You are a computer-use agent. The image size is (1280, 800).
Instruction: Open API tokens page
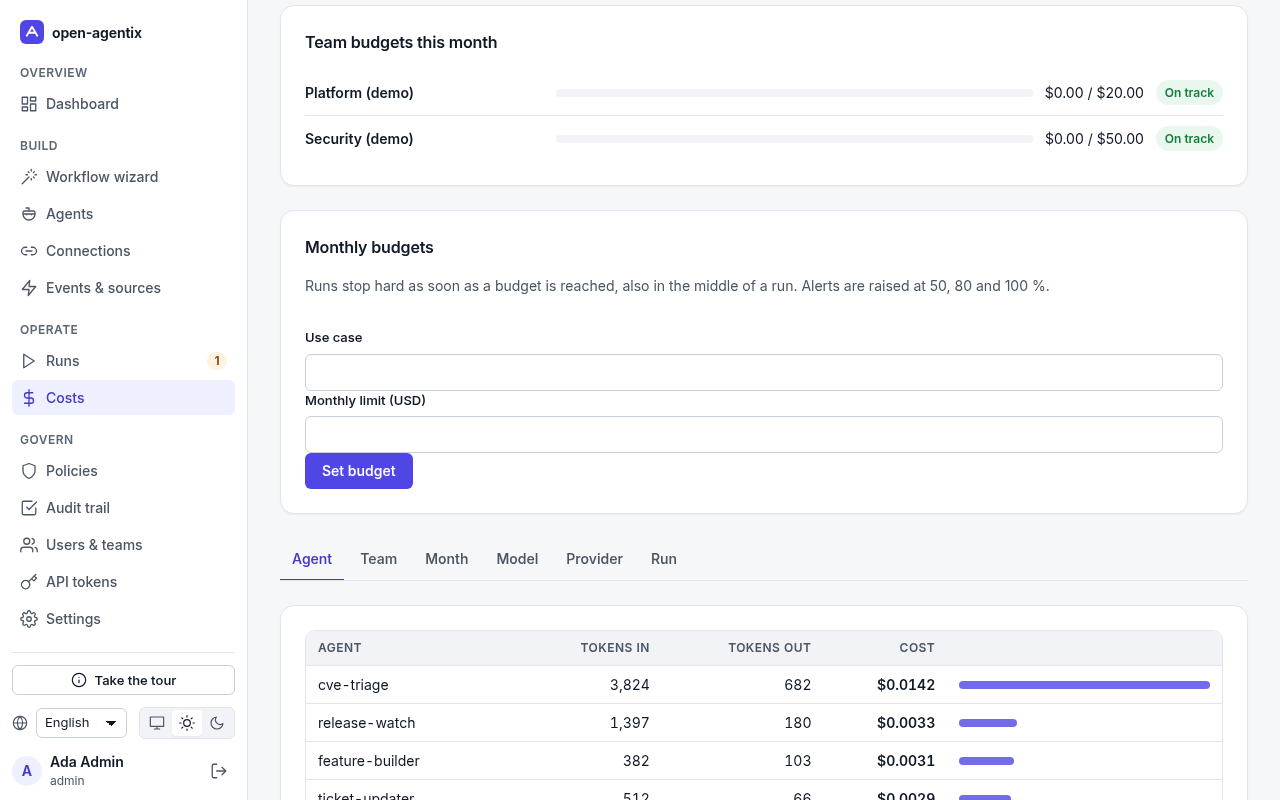(x=123, y=582)
